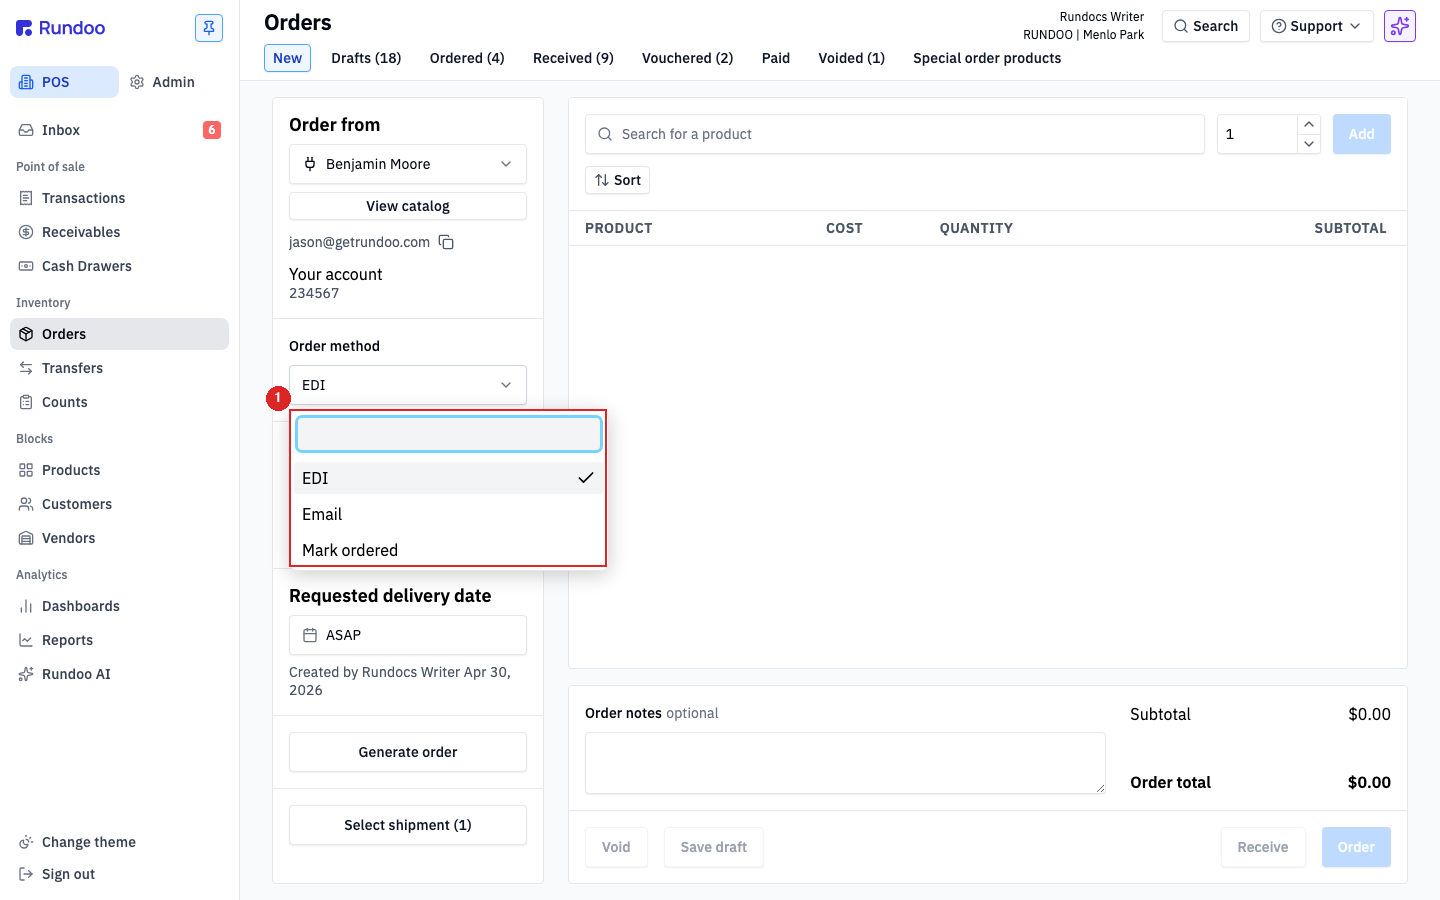Click the View catalog button
The width and height of the screenshot is (1440, 900).
click(408, 206)
